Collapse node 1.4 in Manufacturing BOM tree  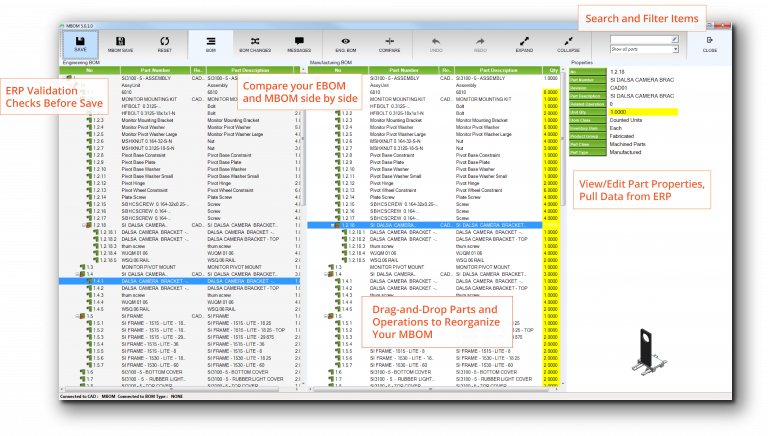click(326, 274)
